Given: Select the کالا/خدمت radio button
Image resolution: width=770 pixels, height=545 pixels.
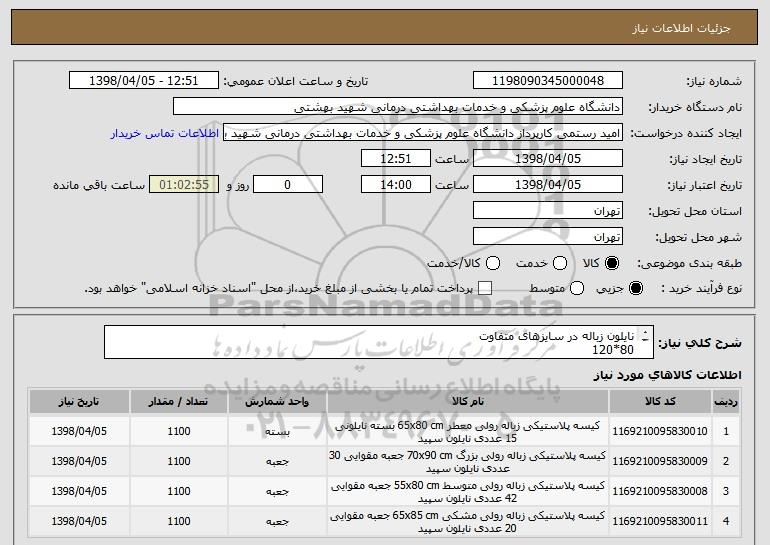Looking at the screenshot, I should point(493,264).
